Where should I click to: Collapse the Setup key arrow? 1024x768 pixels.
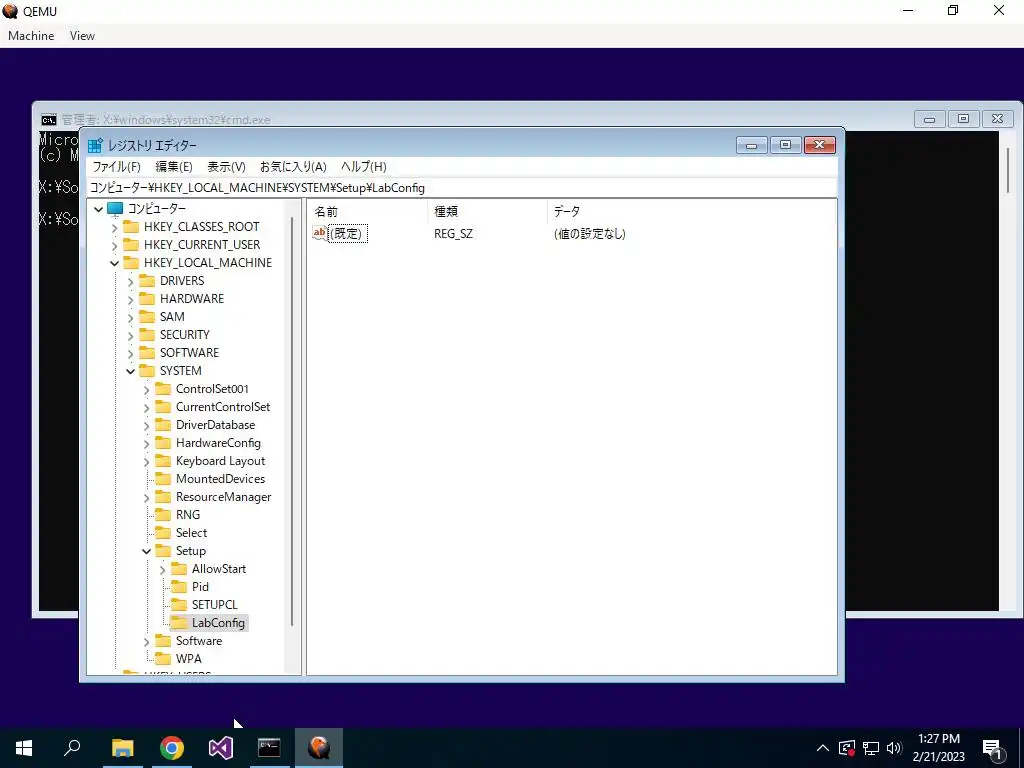[x=146, y=552]
